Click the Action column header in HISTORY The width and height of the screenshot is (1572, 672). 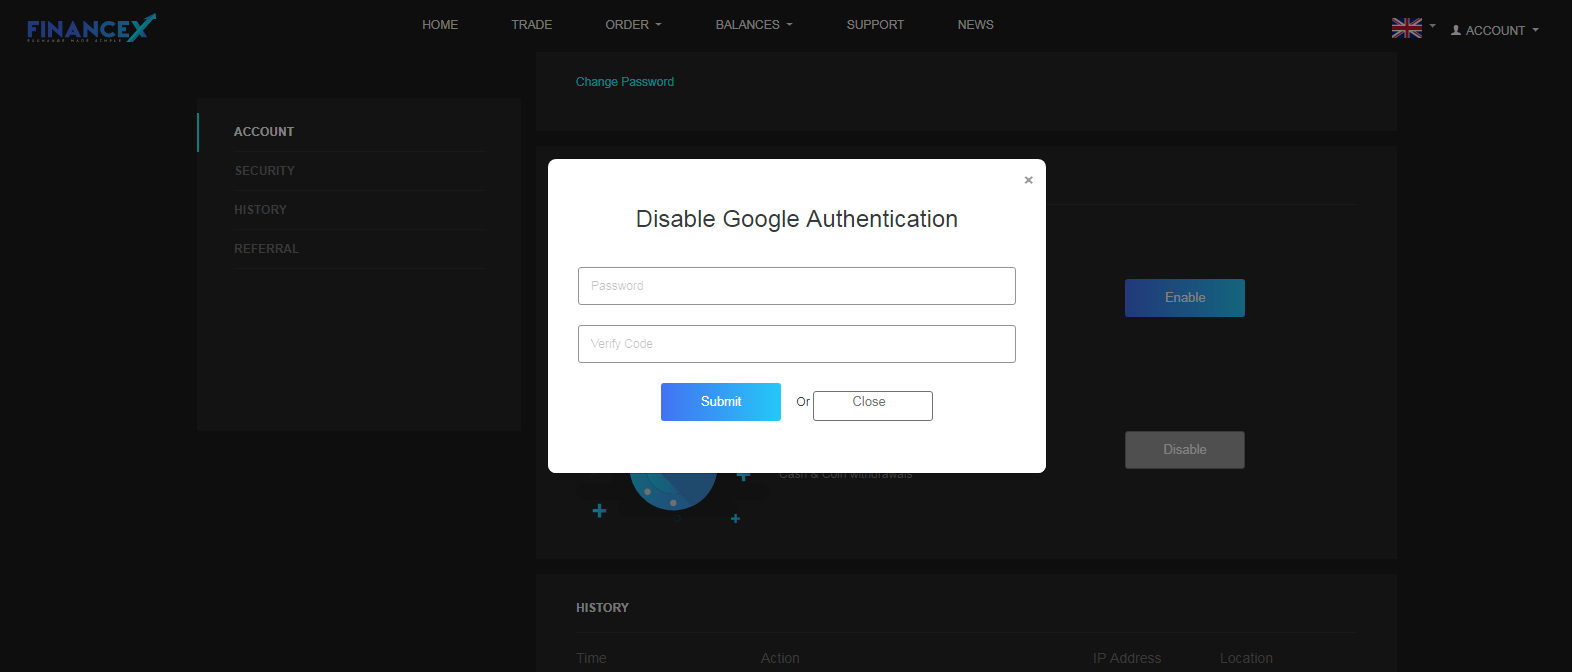pos(780,658)
